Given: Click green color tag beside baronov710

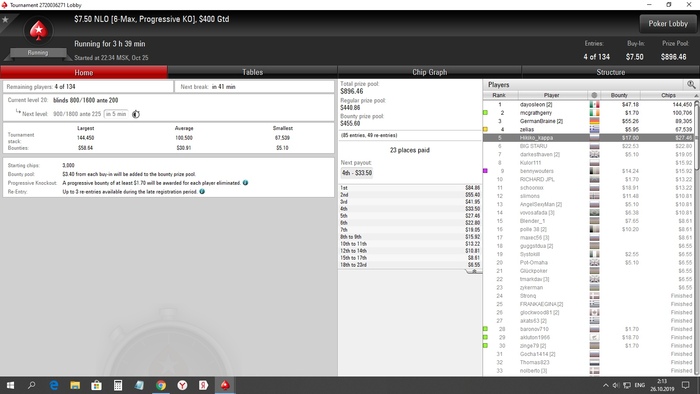Looking at the screenshot, I should (x=485, y=329).
